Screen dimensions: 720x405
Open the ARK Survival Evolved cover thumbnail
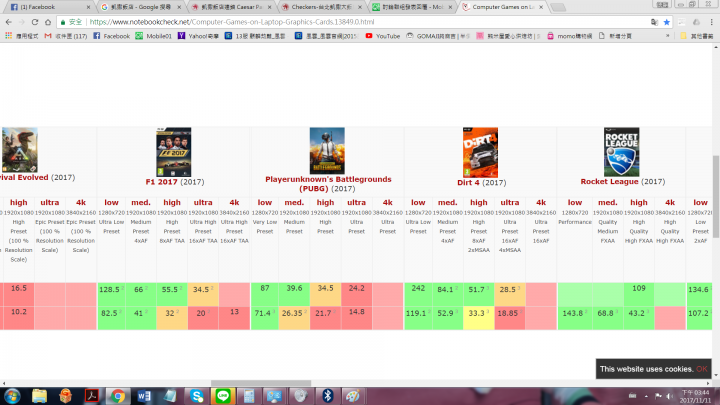click(19, 150)
